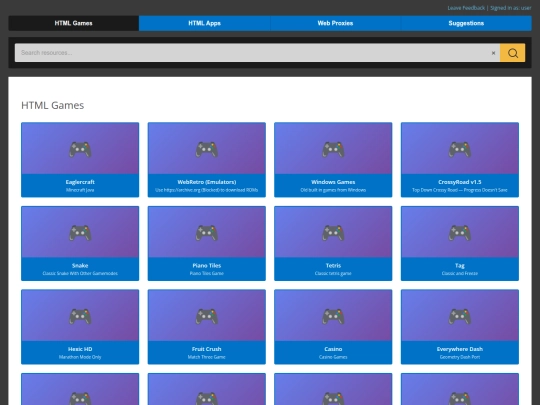
Task: Go to the Web Proxies tab
Action: pyautogui.click(x=335, y=23)
